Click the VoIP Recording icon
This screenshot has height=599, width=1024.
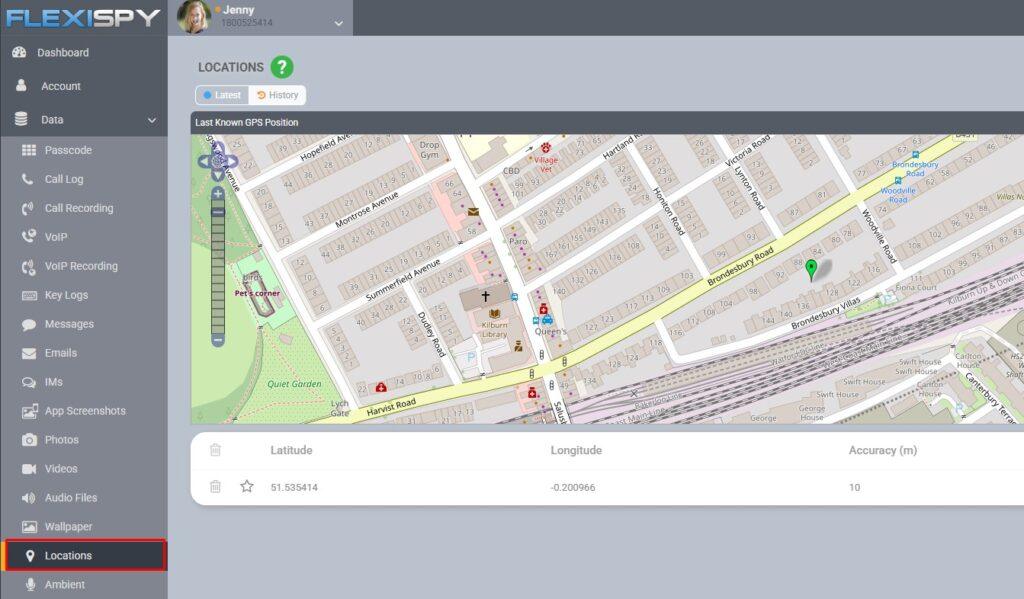pos(28,267)
